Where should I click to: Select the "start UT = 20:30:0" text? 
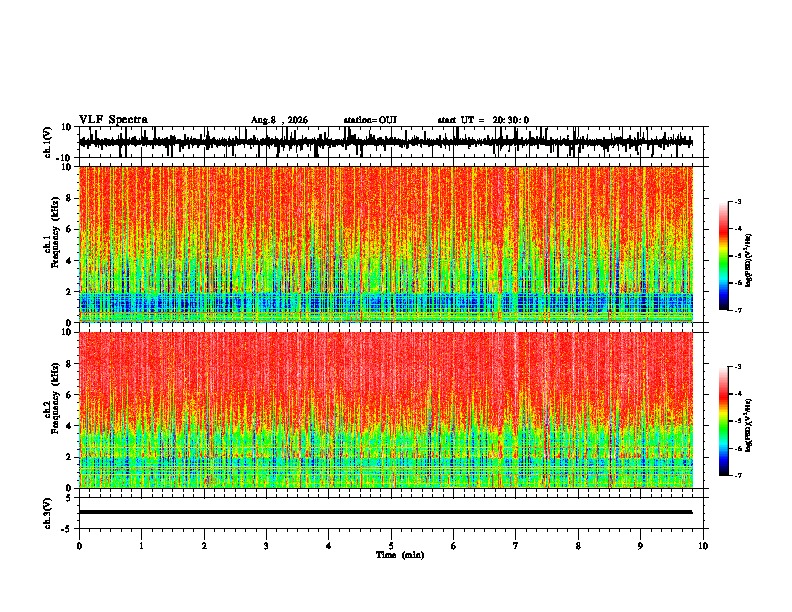[483, 120]
